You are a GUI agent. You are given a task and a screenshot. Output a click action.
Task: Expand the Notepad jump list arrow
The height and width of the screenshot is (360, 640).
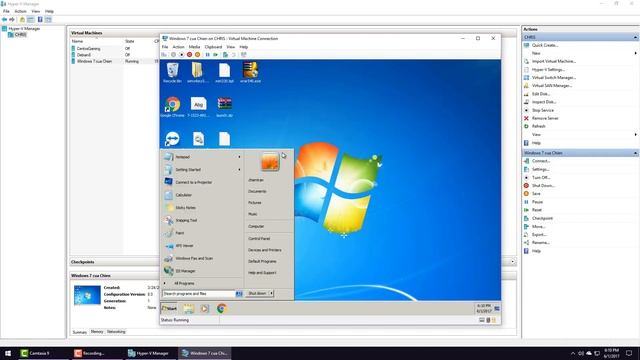click(239, 157)
